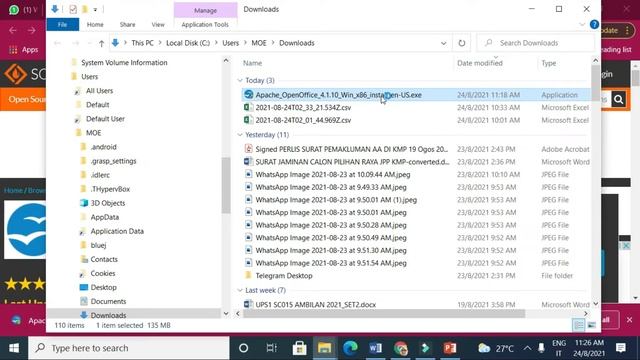Open Microsoft Store from taskbar
640x360 pixels.
pos(299,348)
